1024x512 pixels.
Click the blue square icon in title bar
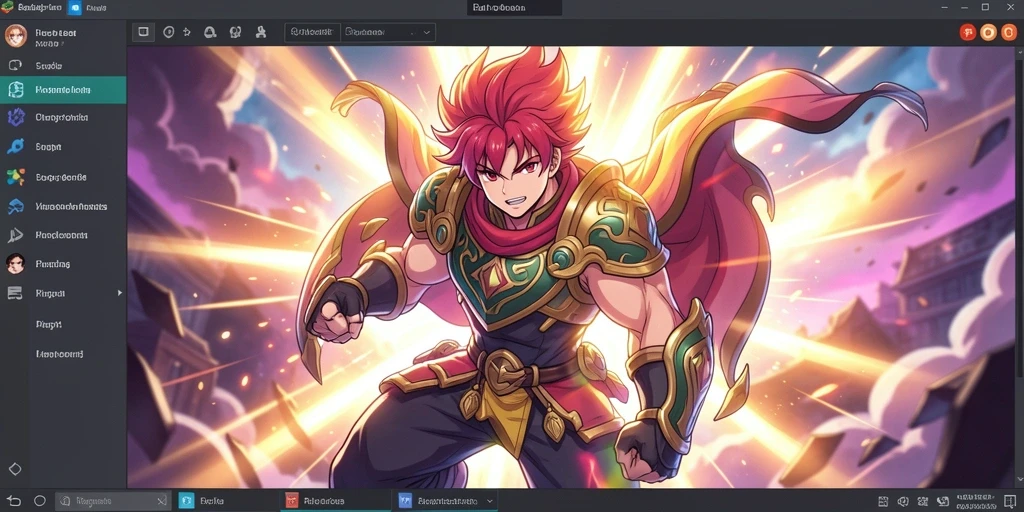pyautogui.click(x=75, y=8)
